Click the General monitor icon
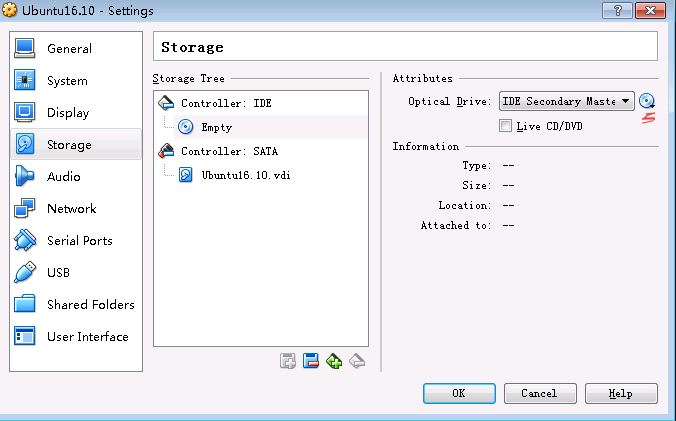Image resolution: width=676 pixels, height=421 pixels. click(x=25, y=48)
